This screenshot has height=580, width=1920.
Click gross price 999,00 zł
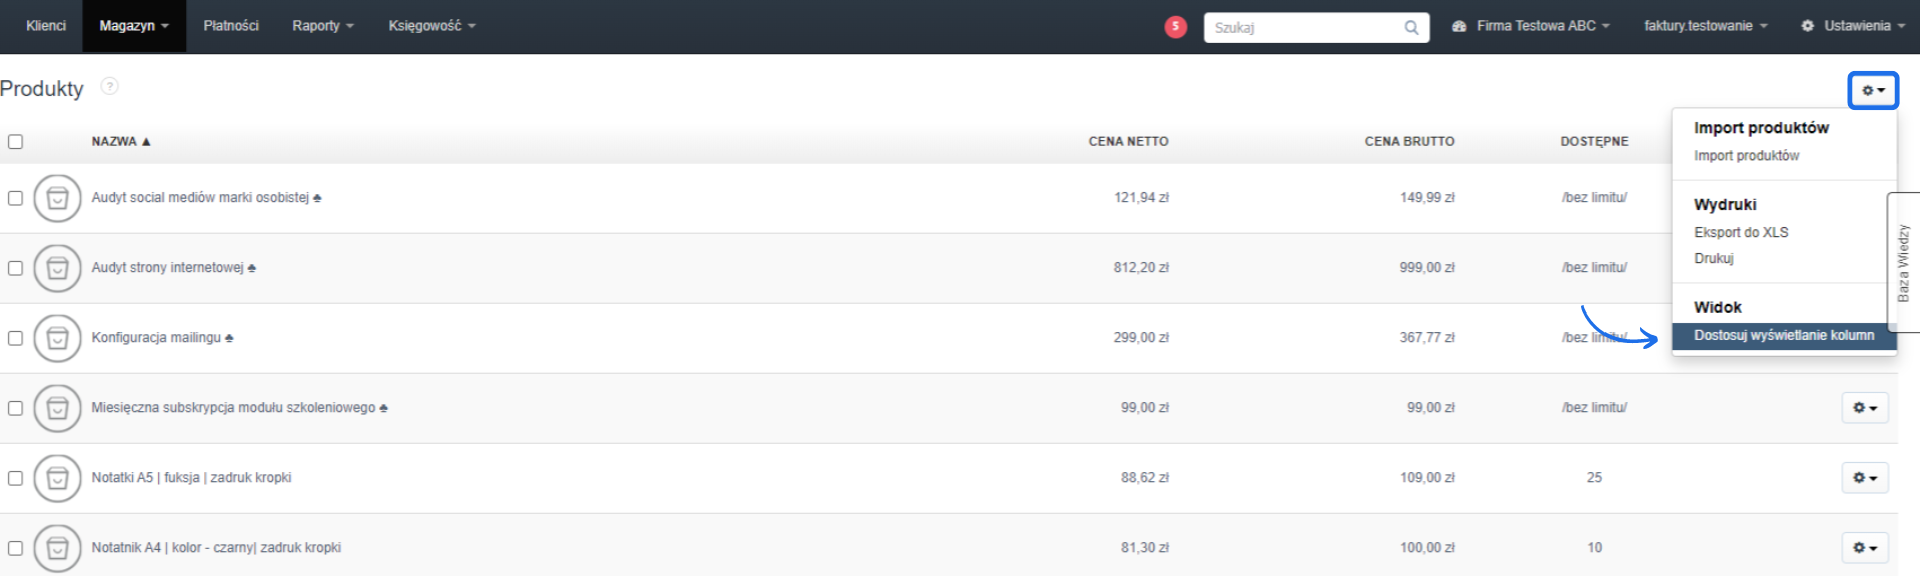[x=1426, y=268]
